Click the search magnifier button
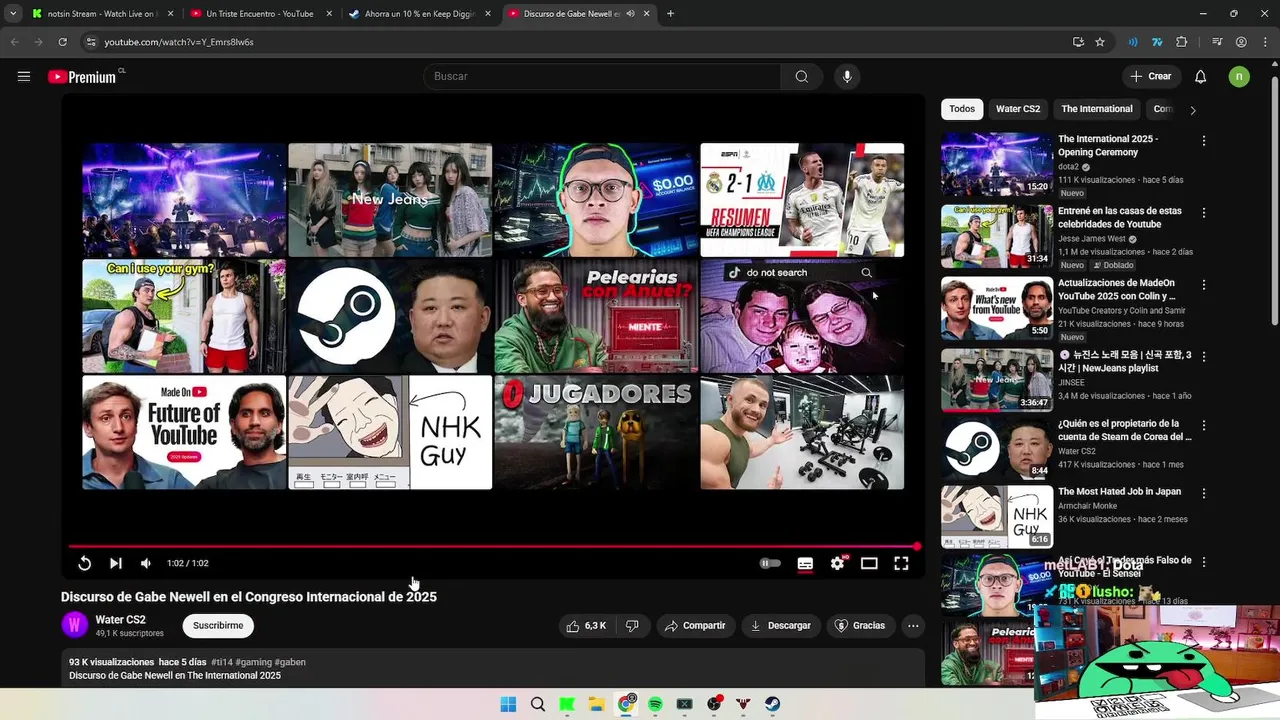This screenshot has width=1280, height=720. click(x=801, y=76)
